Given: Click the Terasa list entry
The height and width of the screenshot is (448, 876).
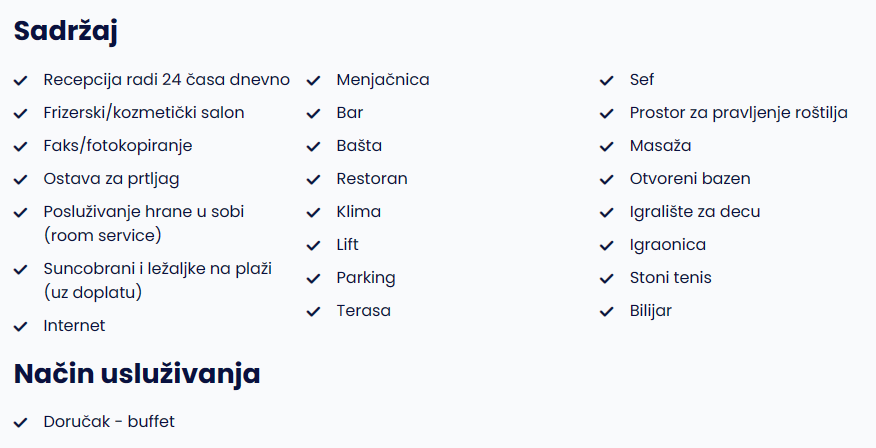Looking at the screenshot, I should click(x=363, y=311).
